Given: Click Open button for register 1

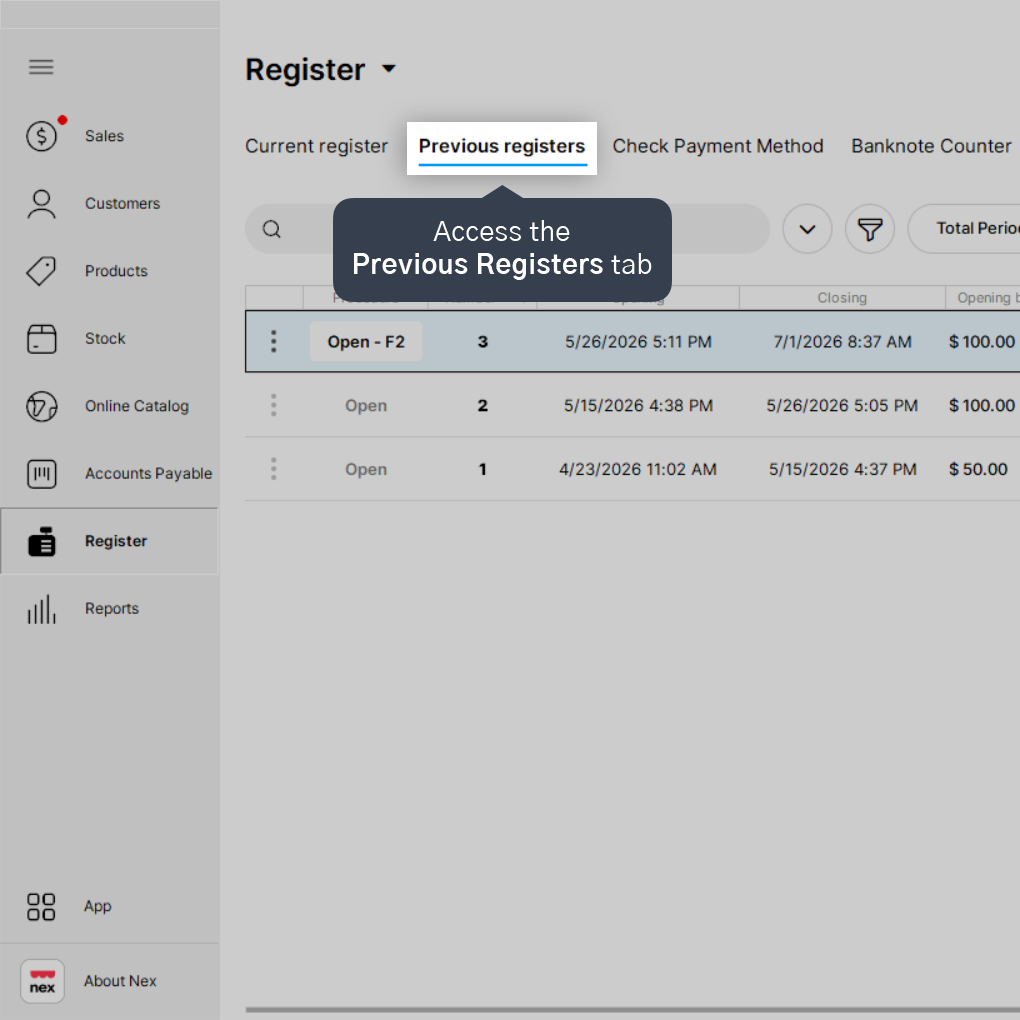Looking at the screenshot, I should tap(366, 469).
